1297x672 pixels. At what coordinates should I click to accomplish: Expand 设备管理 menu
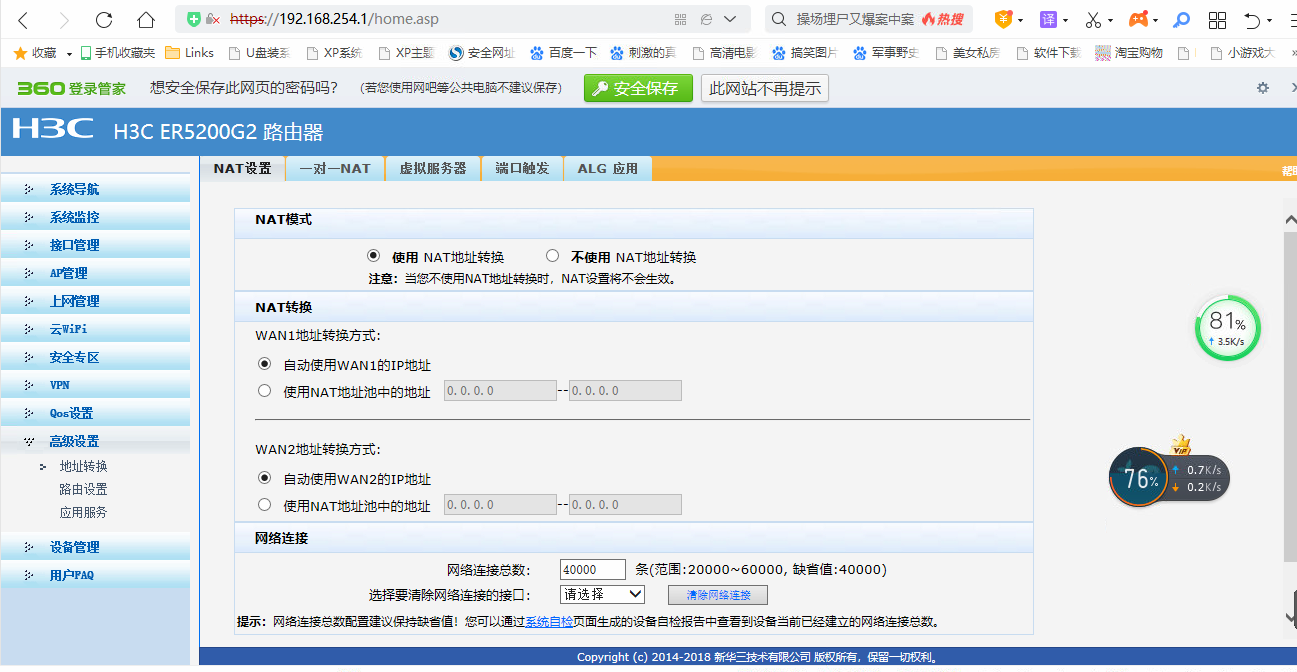(95, 547)
